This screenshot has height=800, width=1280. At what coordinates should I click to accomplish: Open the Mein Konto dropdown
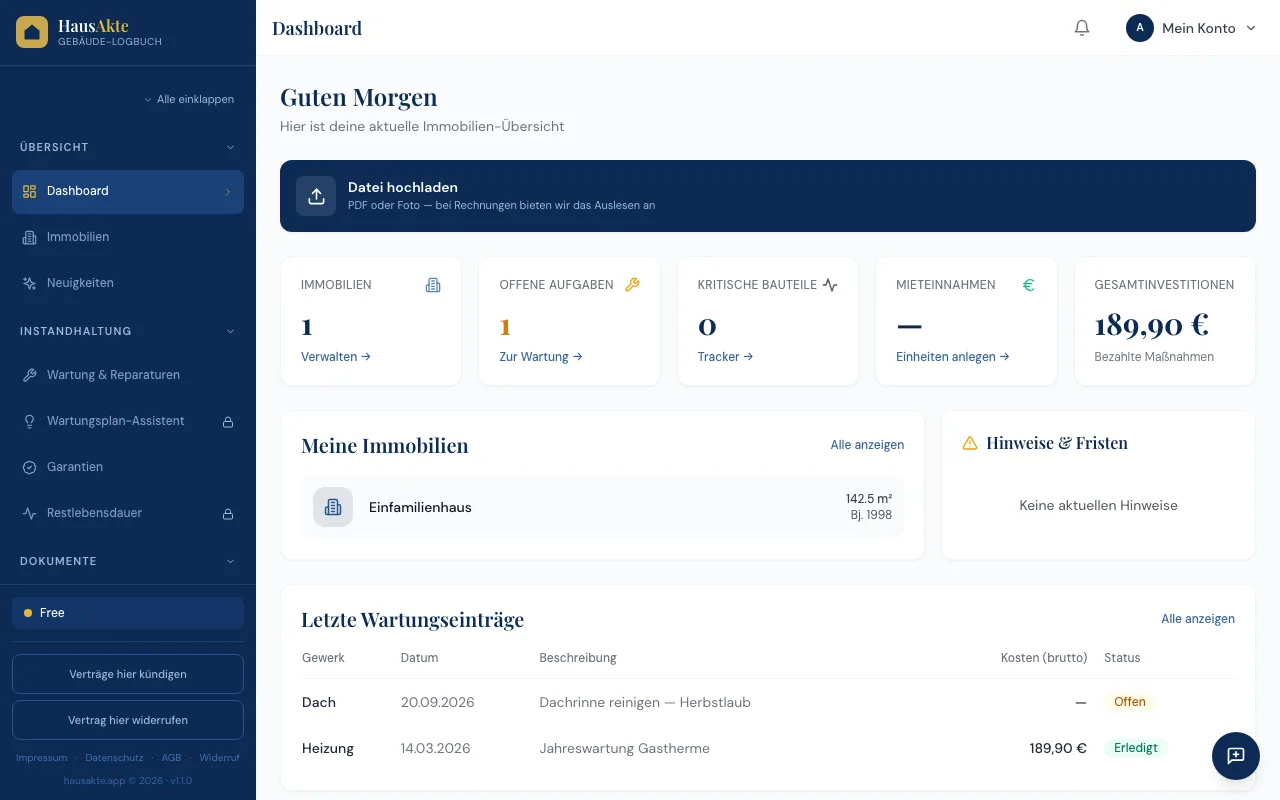point(1191,28)
